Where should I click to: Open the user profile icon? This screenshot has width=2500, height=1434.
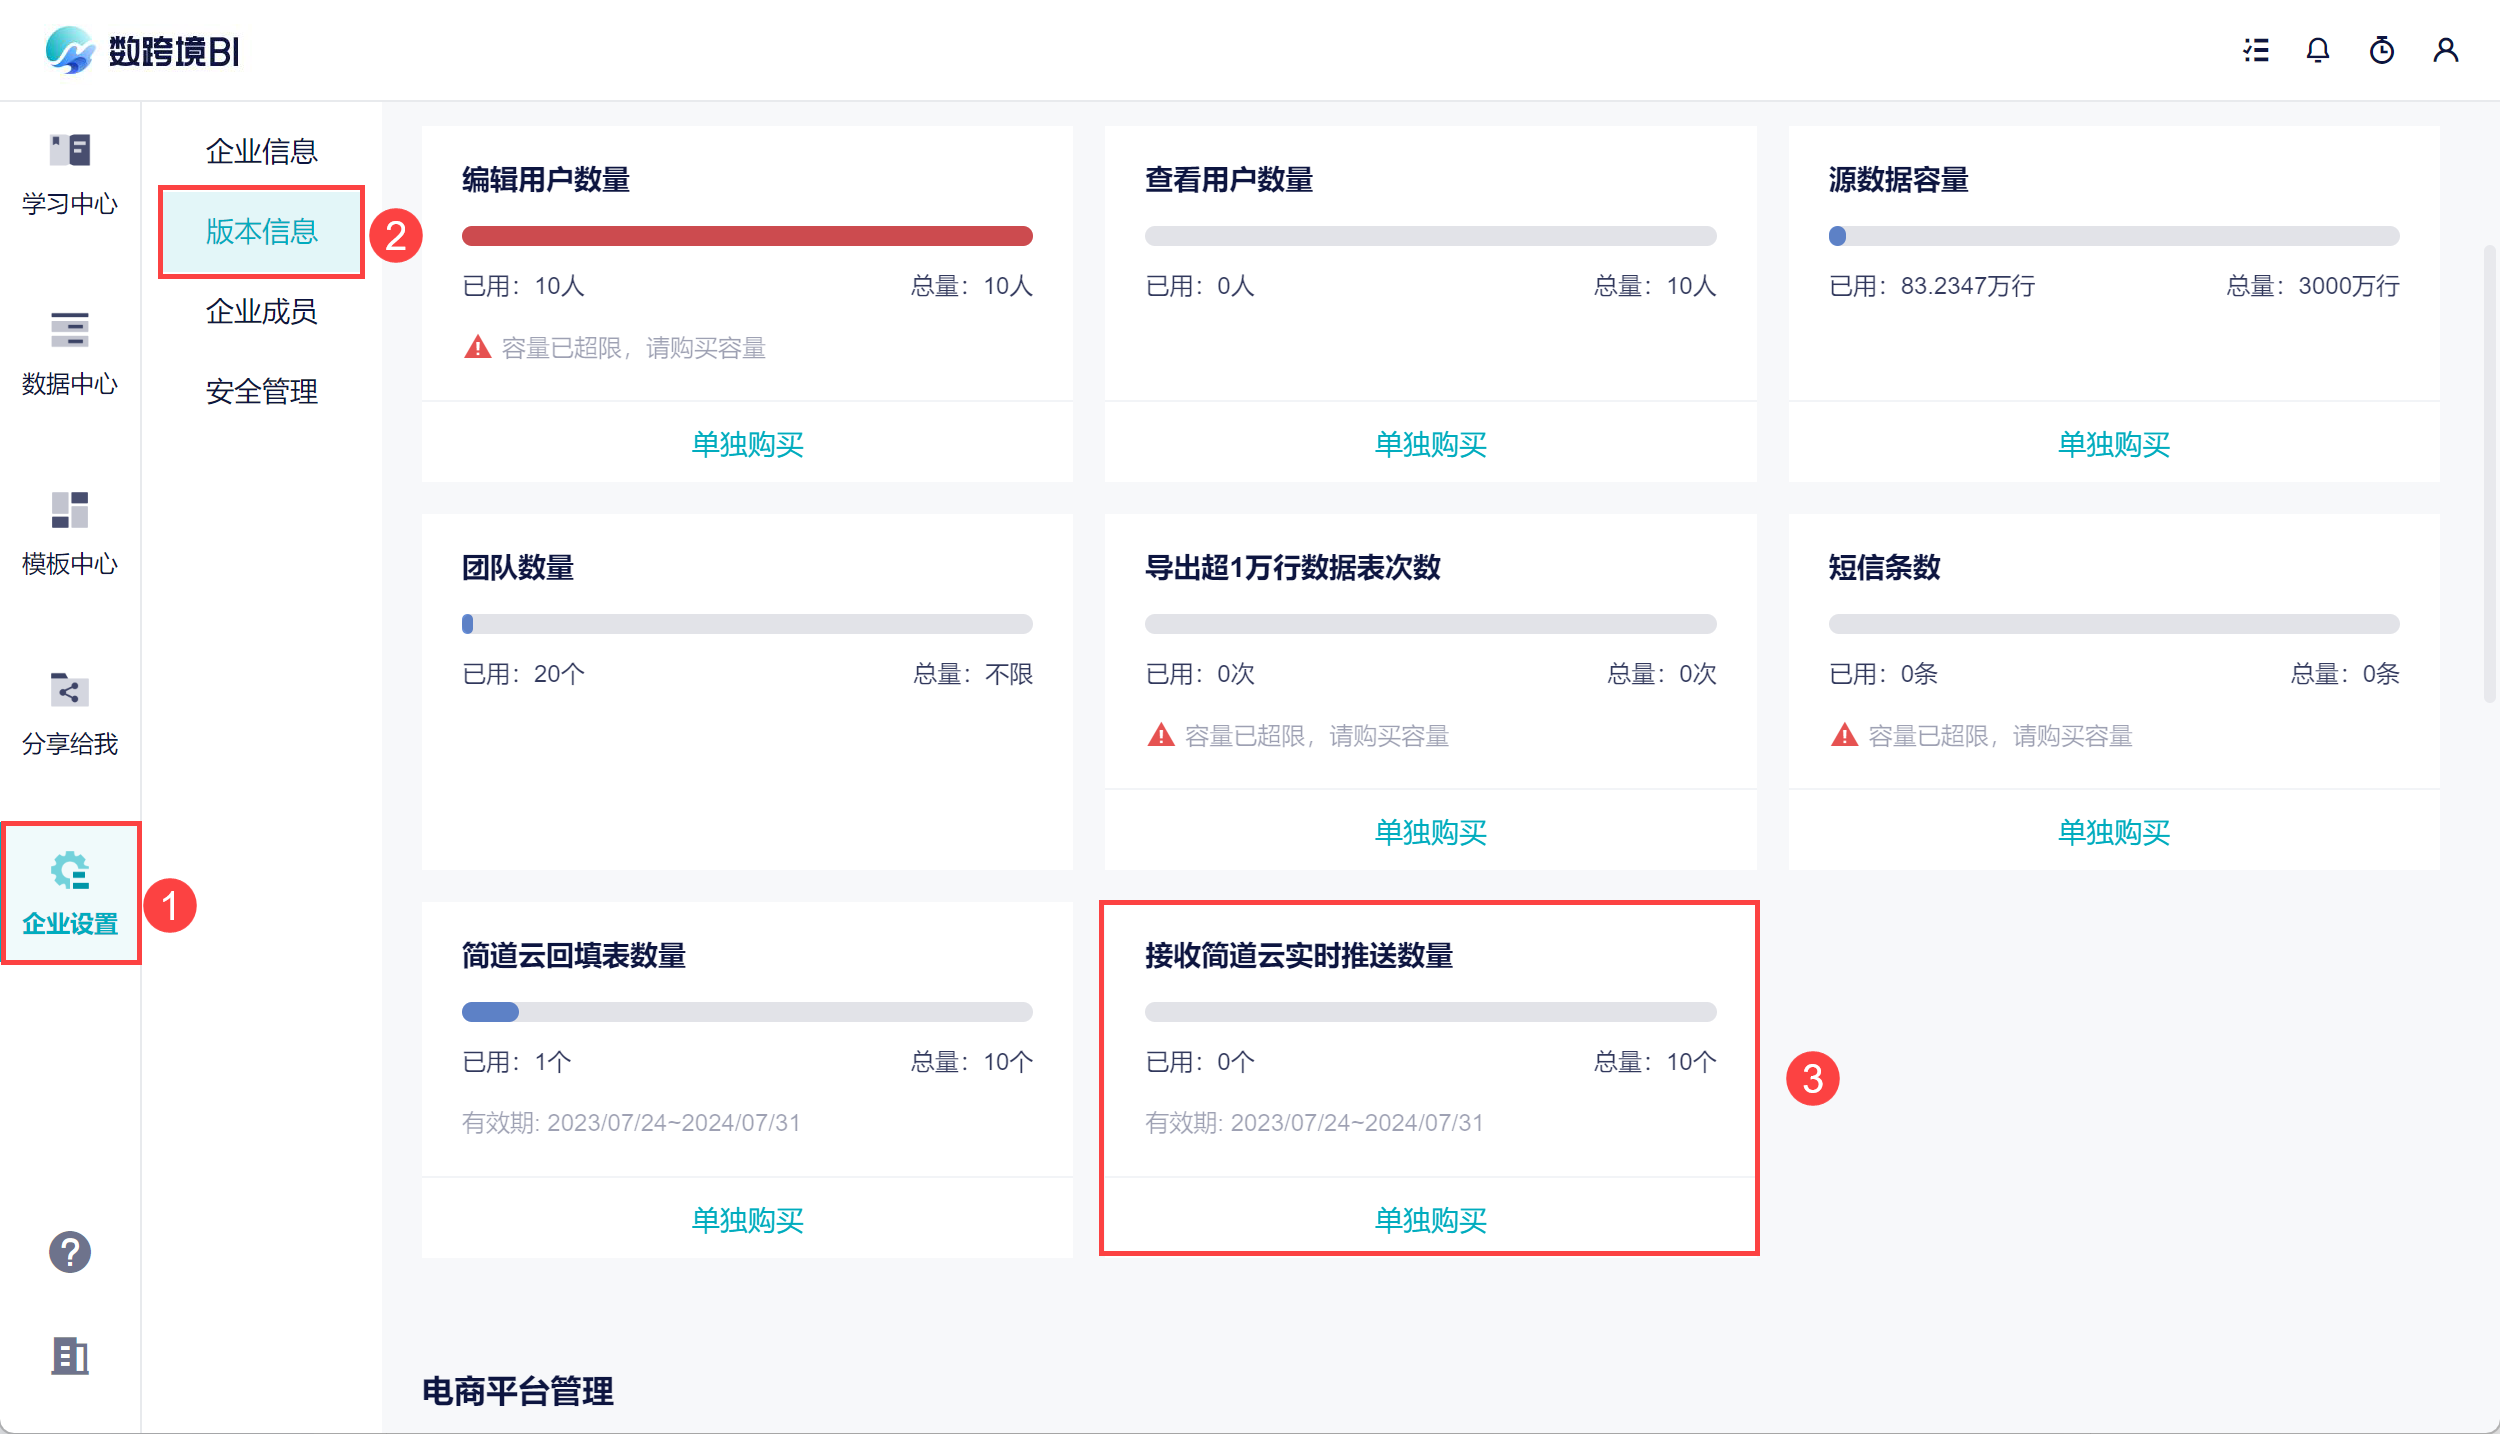click(x=2446, y=50)
